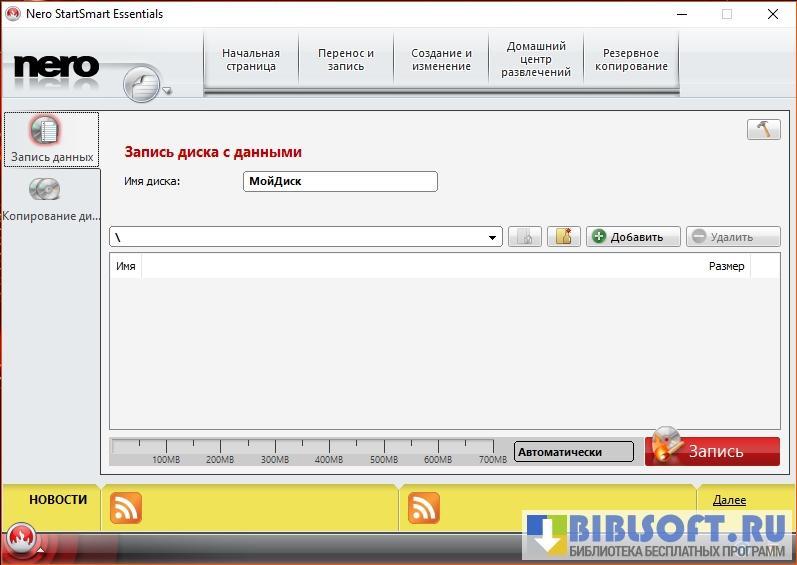797x565 pixels.
Task: Expand the small arrow beside the launcher icon
Action: [x=168, y=92]
